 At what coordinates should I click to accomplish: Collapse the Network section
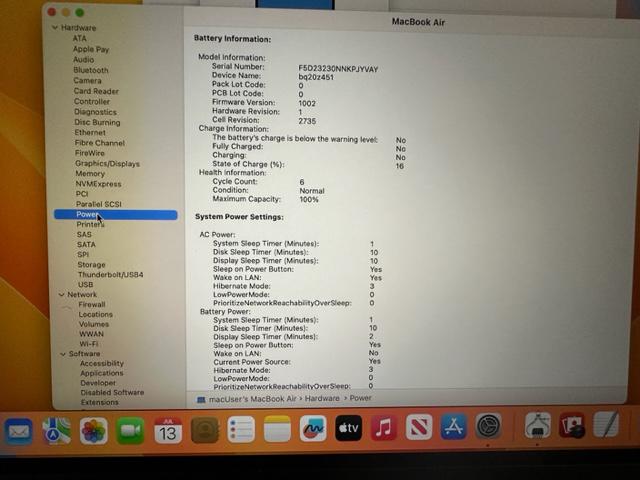pos(62,294)
